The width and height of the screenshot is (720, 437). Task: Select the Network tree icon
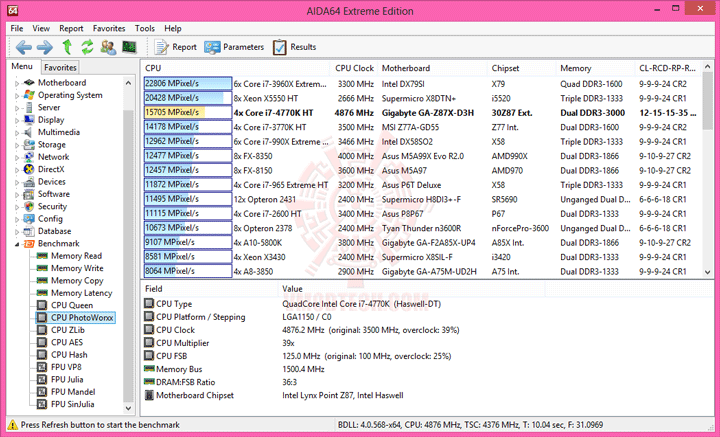29,157
